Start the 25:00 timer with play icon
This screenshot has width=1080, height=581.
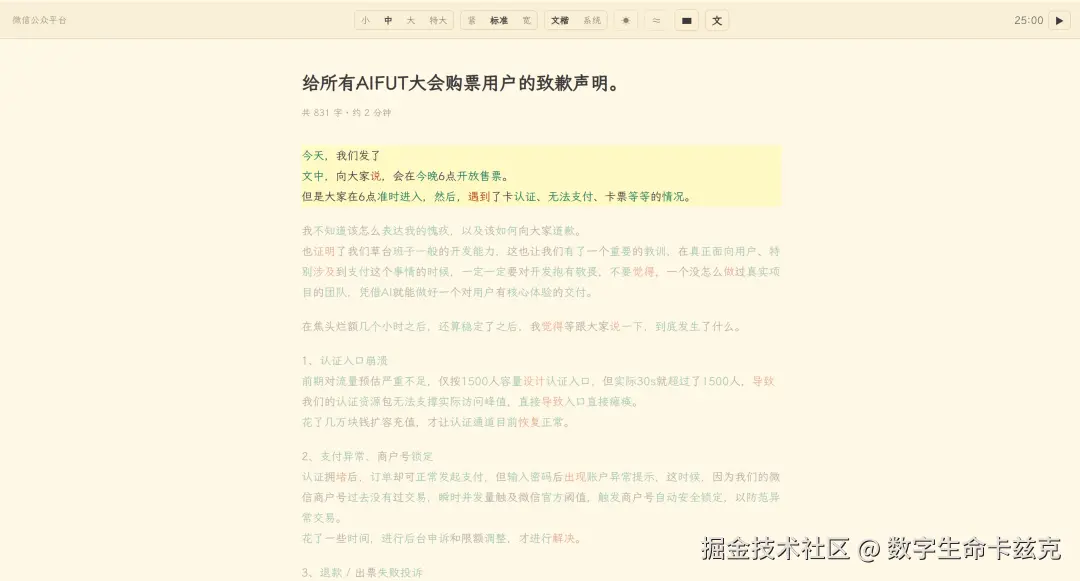[1058, 20]
